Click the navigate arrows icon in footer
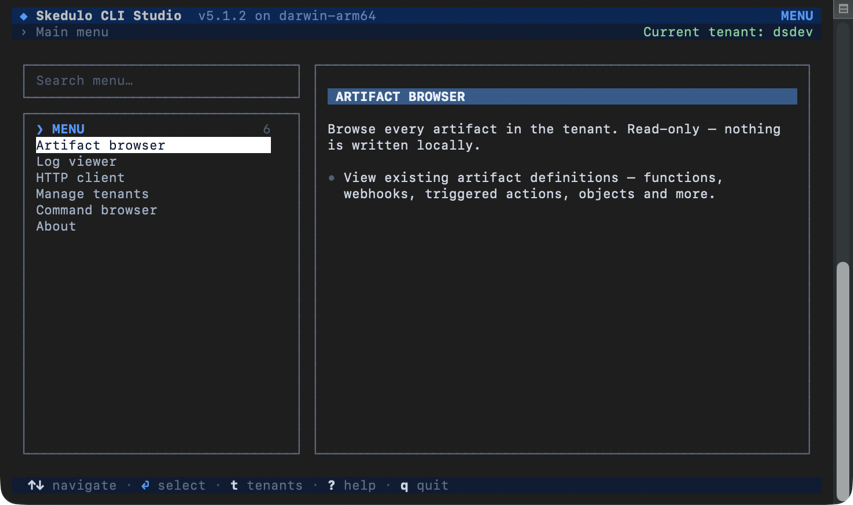 [x=36, y=485]
